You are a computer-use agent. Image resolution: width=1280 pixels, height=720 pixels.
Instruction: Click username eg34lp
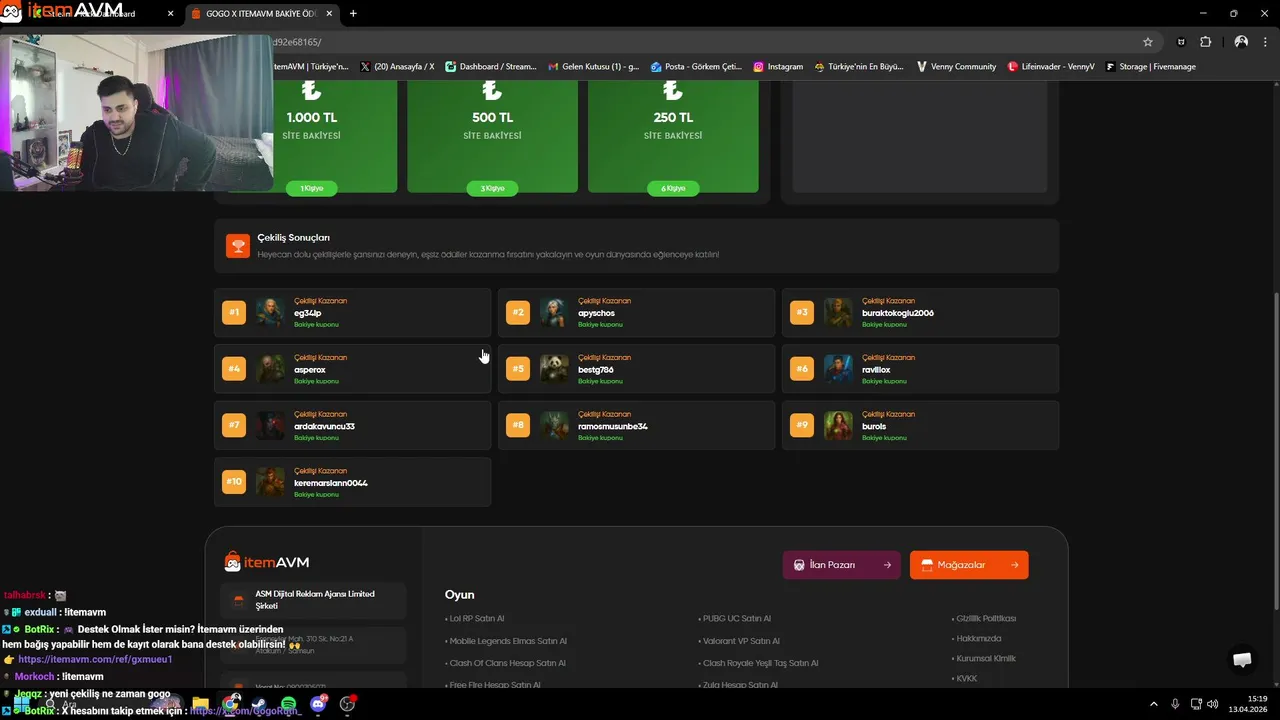[x=307, y=313]
